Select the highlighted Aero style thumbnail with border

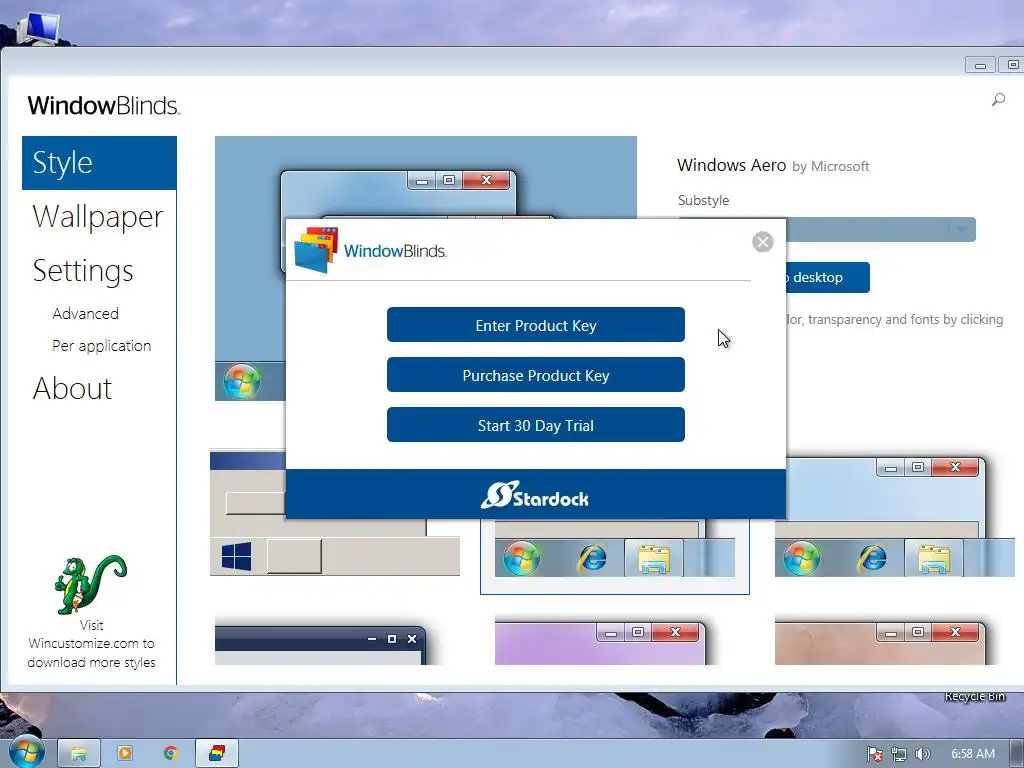615,557
